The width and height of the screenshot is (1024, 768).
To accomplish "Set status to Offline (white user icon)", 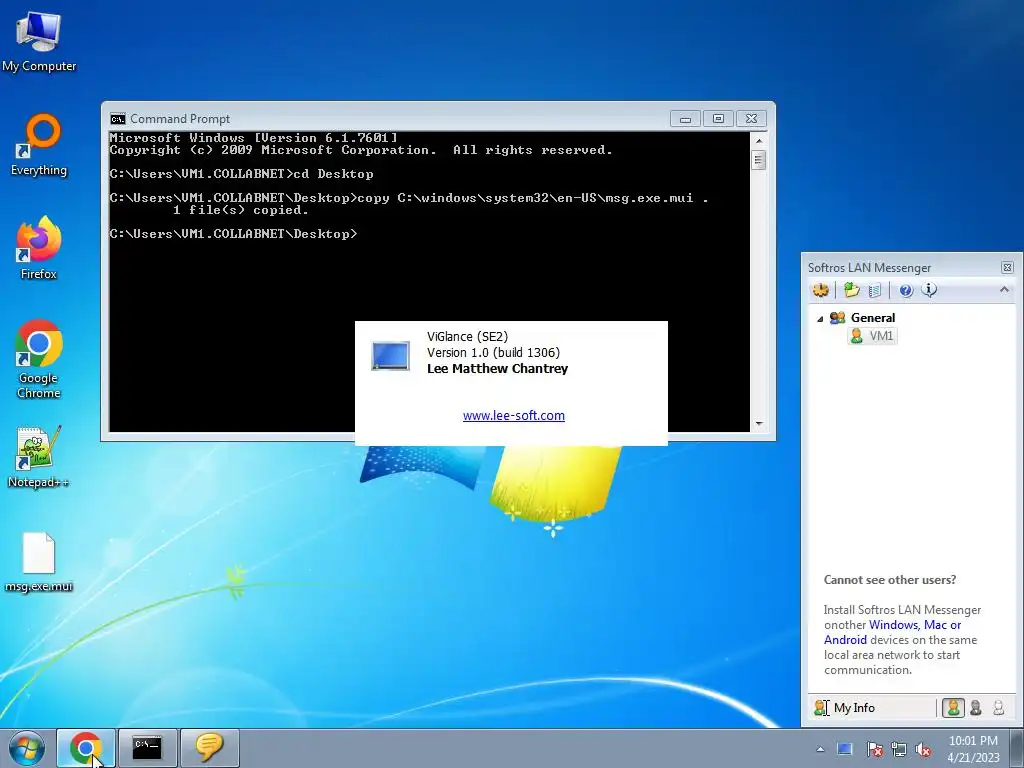I will pyautogui.click(x=998, y=708).
